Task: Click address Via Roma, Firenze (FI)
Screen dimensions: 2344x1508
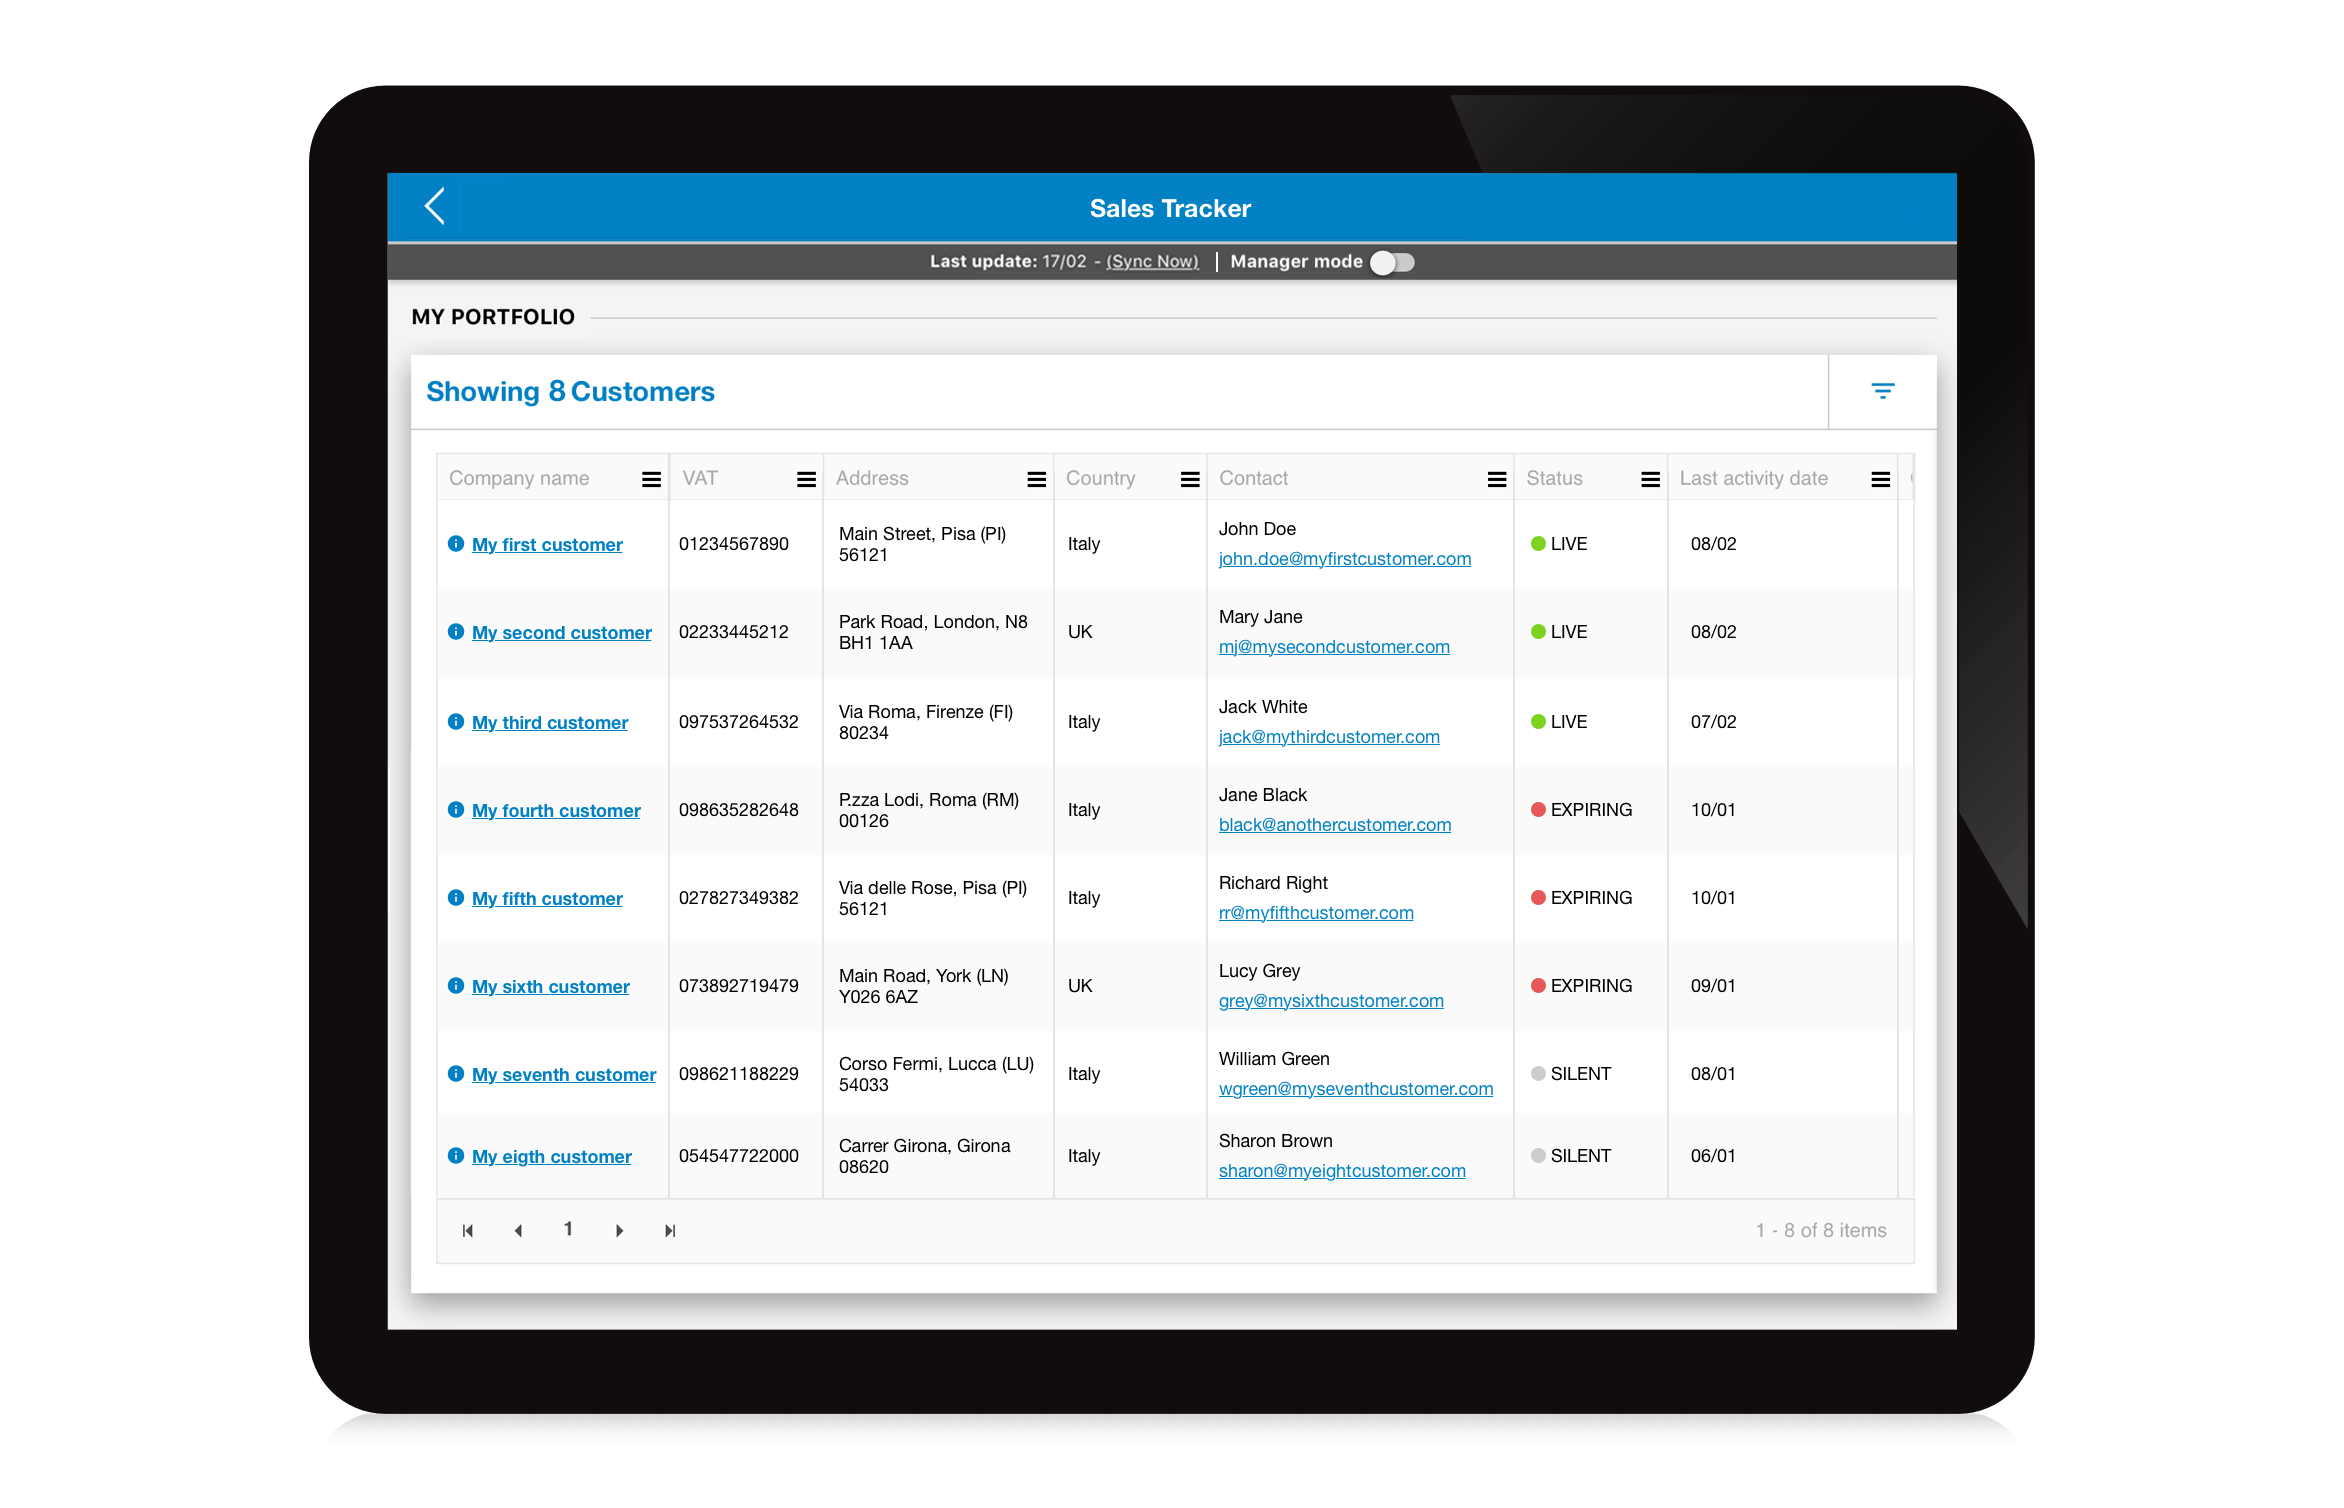Action: (925, 712)
